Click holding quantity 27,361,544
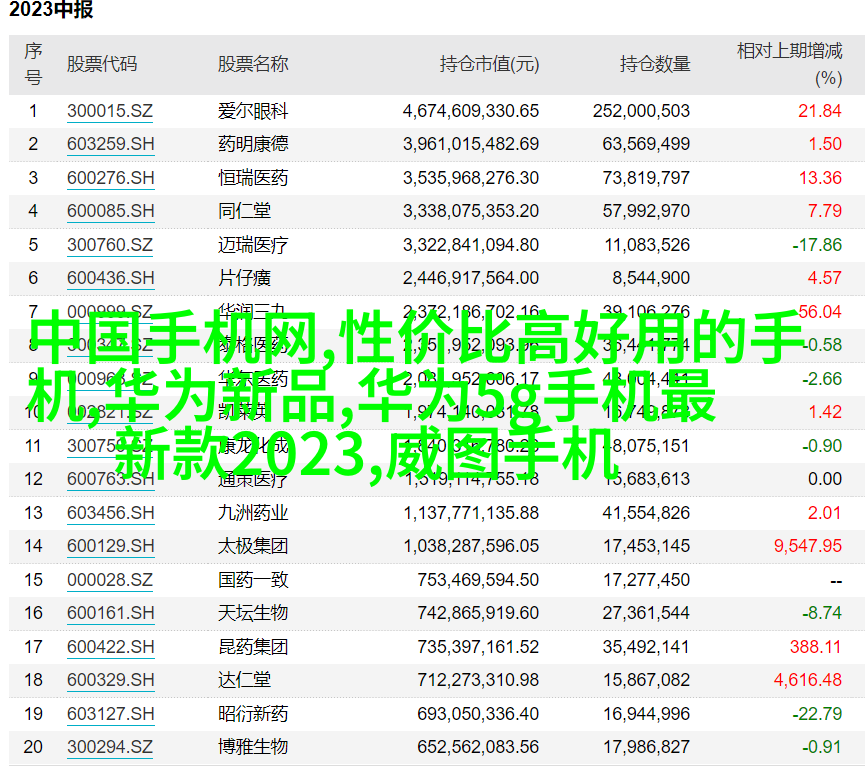The width and height of the screenshot is (865, 776). point(646,613)
